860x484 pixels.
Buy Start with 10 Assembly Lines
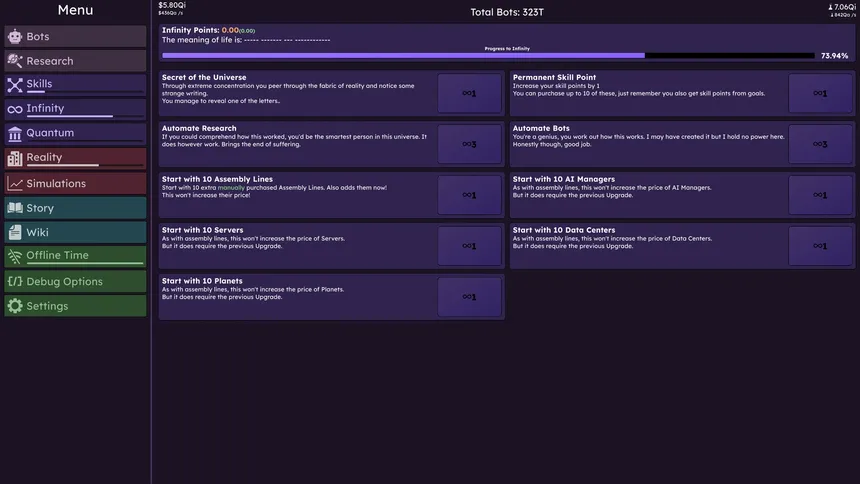(469, 195)
